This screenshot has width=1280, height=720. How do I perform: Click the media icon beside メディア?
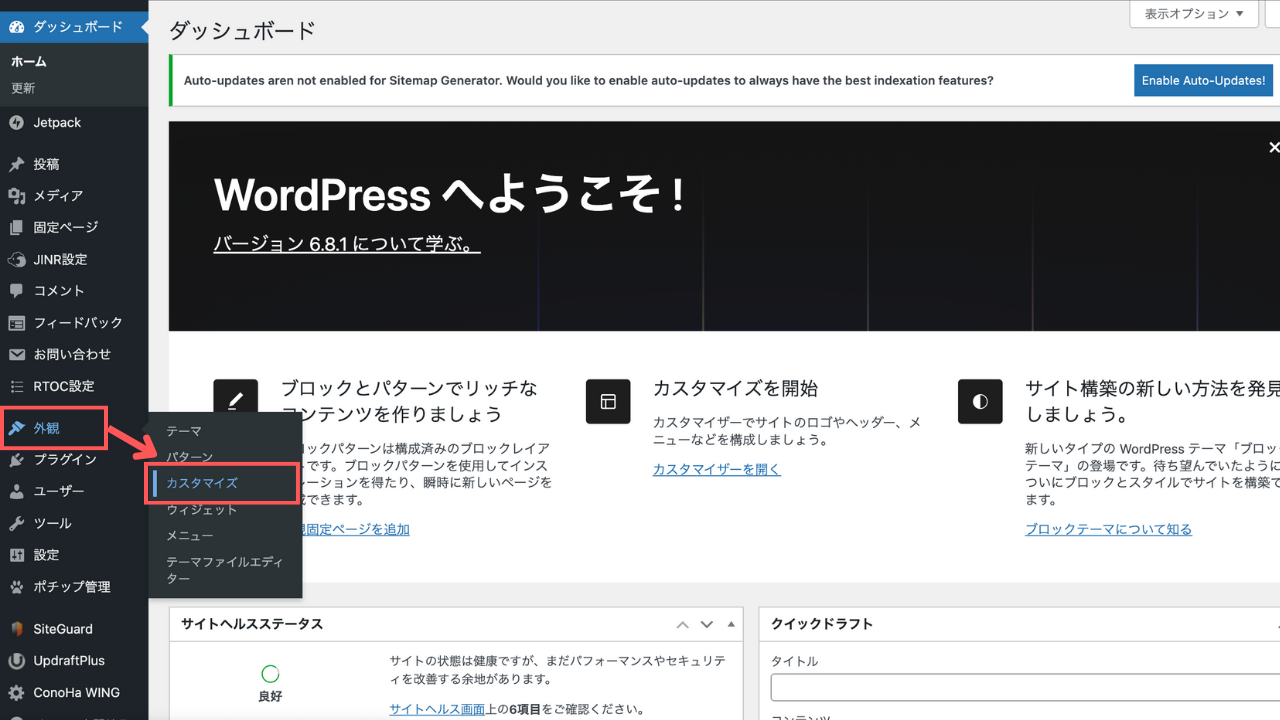(16, 196)
